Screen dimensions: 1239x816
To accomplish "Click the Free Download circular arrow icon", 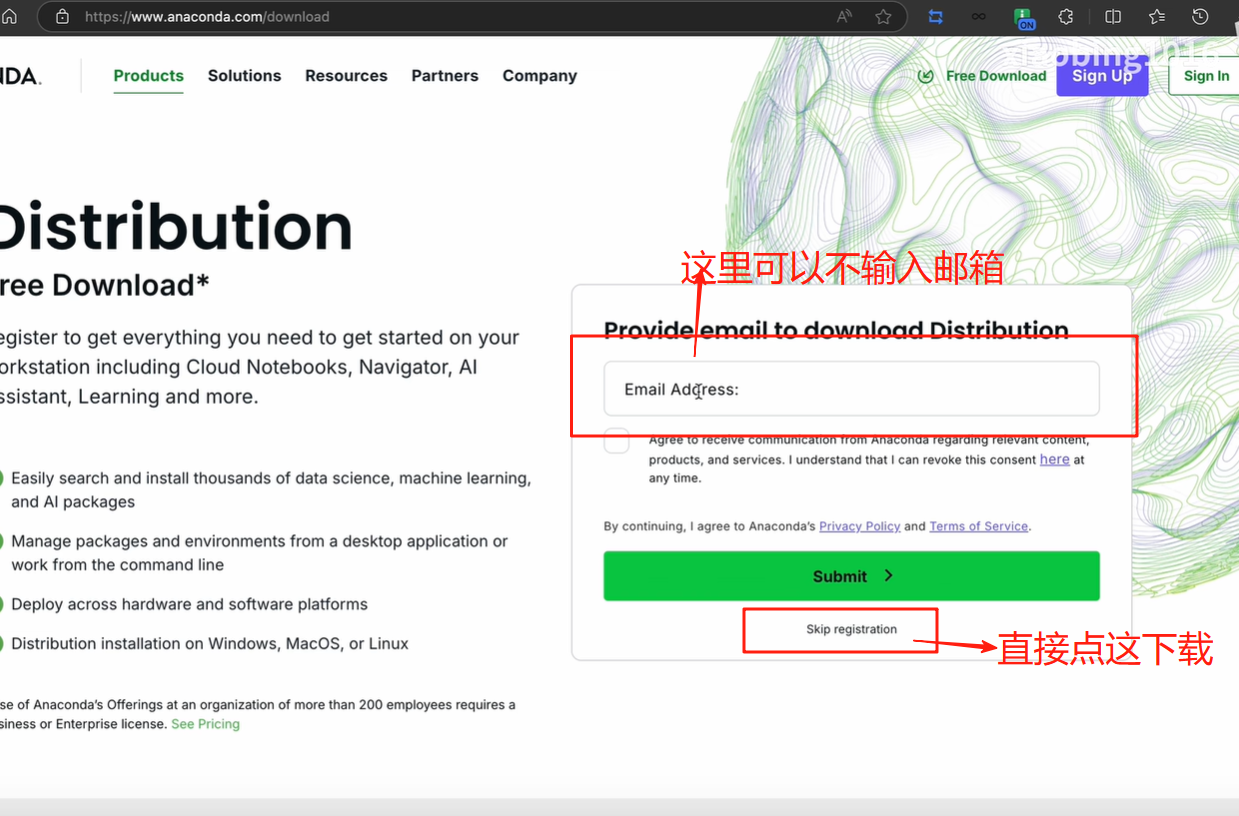I will (x=926, y=76).
